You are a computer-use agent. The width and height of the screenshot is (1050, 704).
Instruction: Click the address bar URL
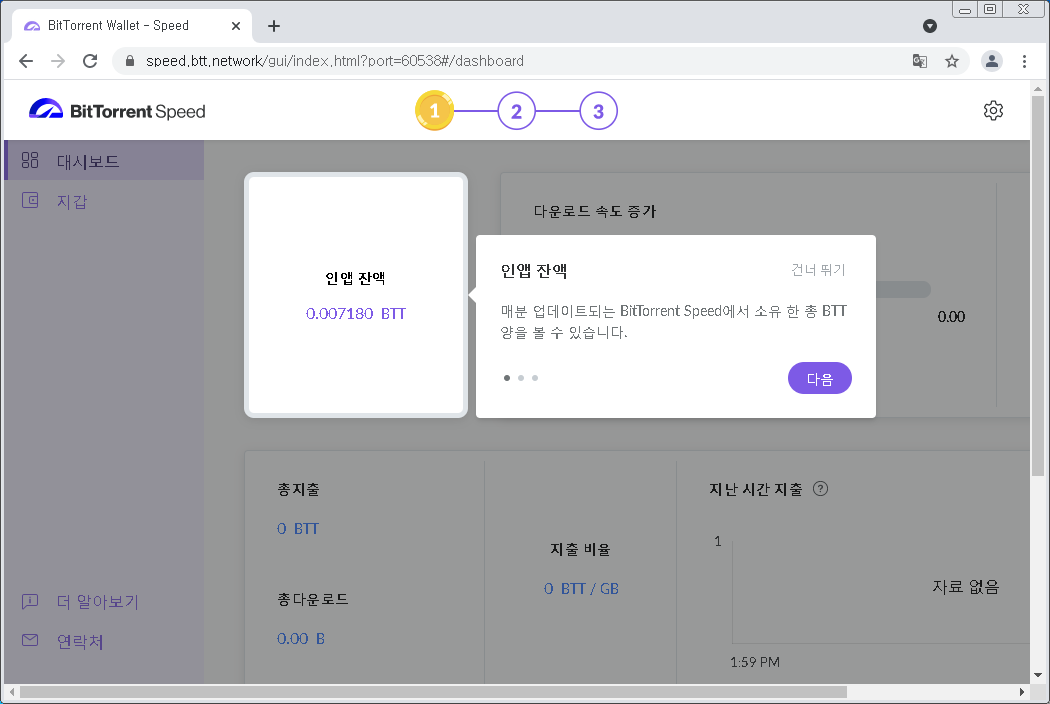(x=335, y=61)
